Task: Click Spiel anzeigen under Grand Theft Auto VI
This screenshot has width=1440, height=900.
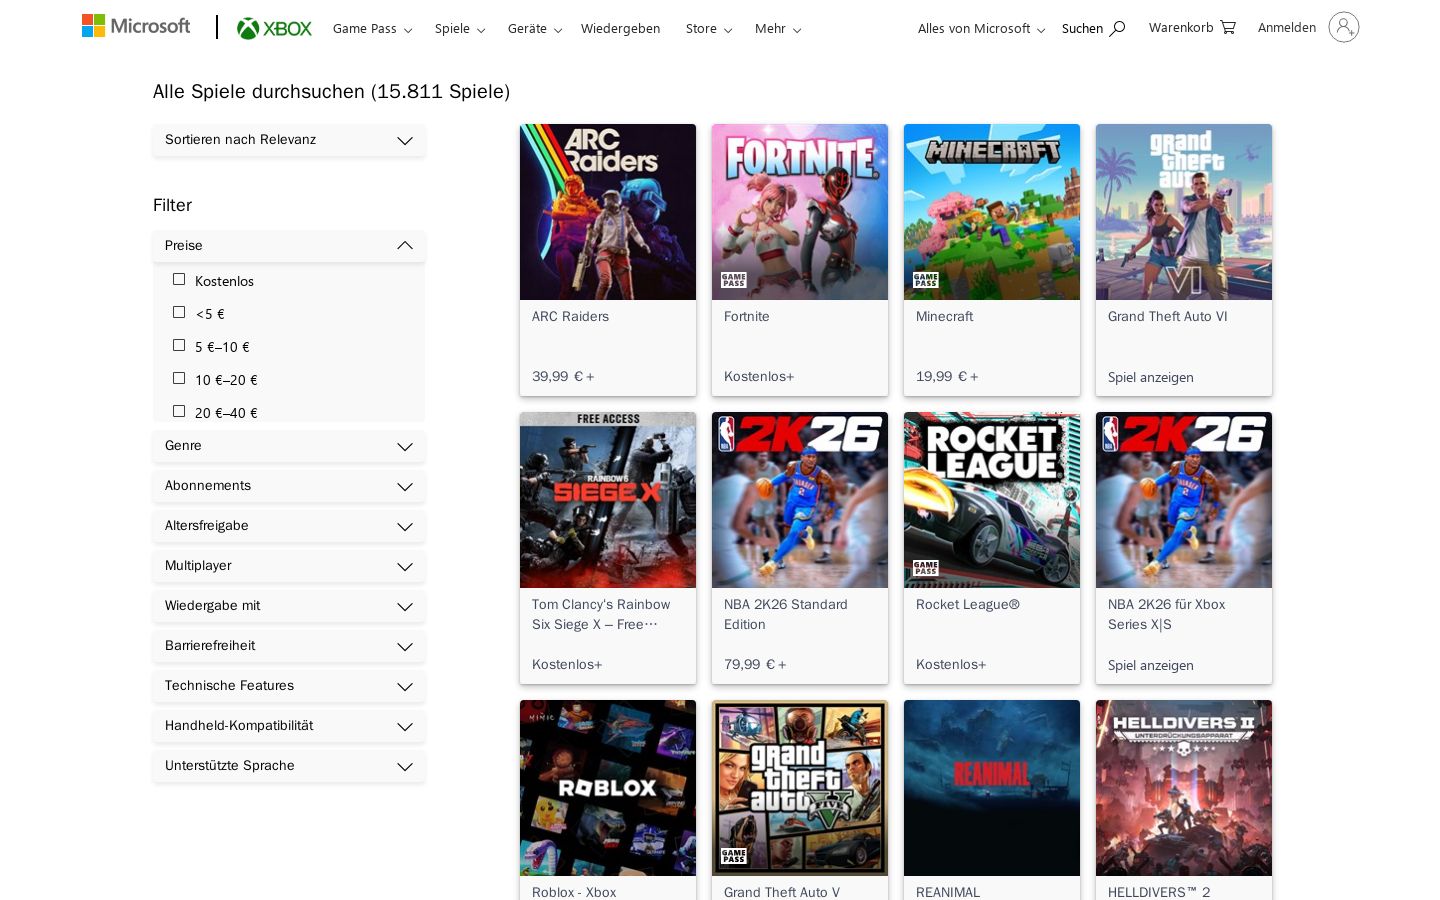Action: click(x=1150, y=378)
